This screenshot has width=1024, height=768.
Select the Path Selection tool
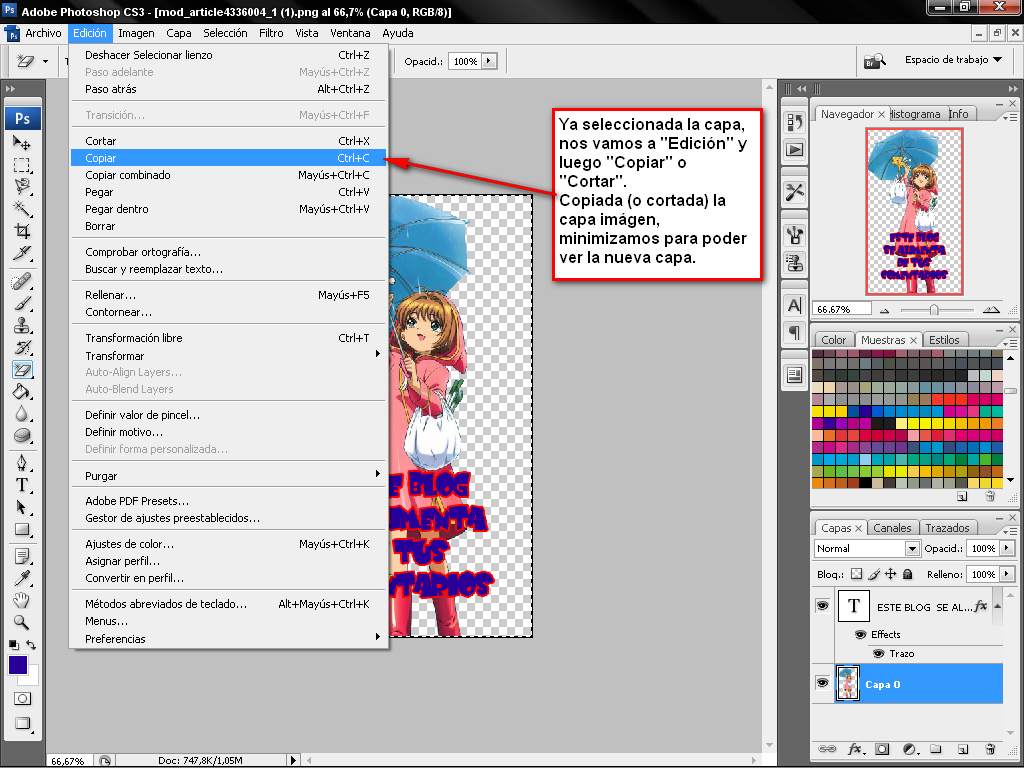point(22,507)
